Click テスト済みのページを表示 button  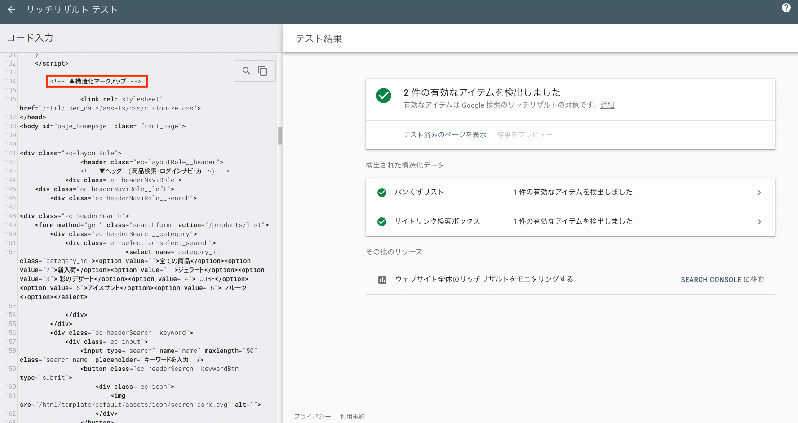(445, 135)
